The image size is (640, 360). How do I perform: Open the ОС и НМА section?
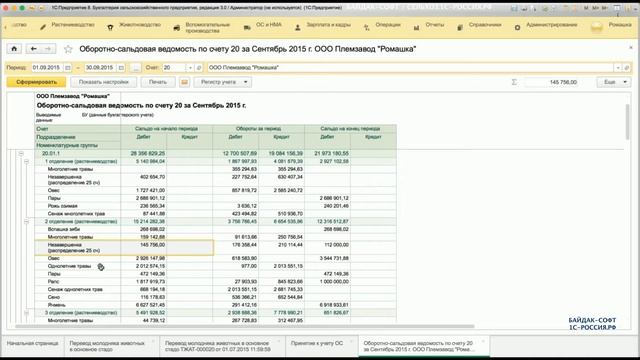(x=262, y=26)
